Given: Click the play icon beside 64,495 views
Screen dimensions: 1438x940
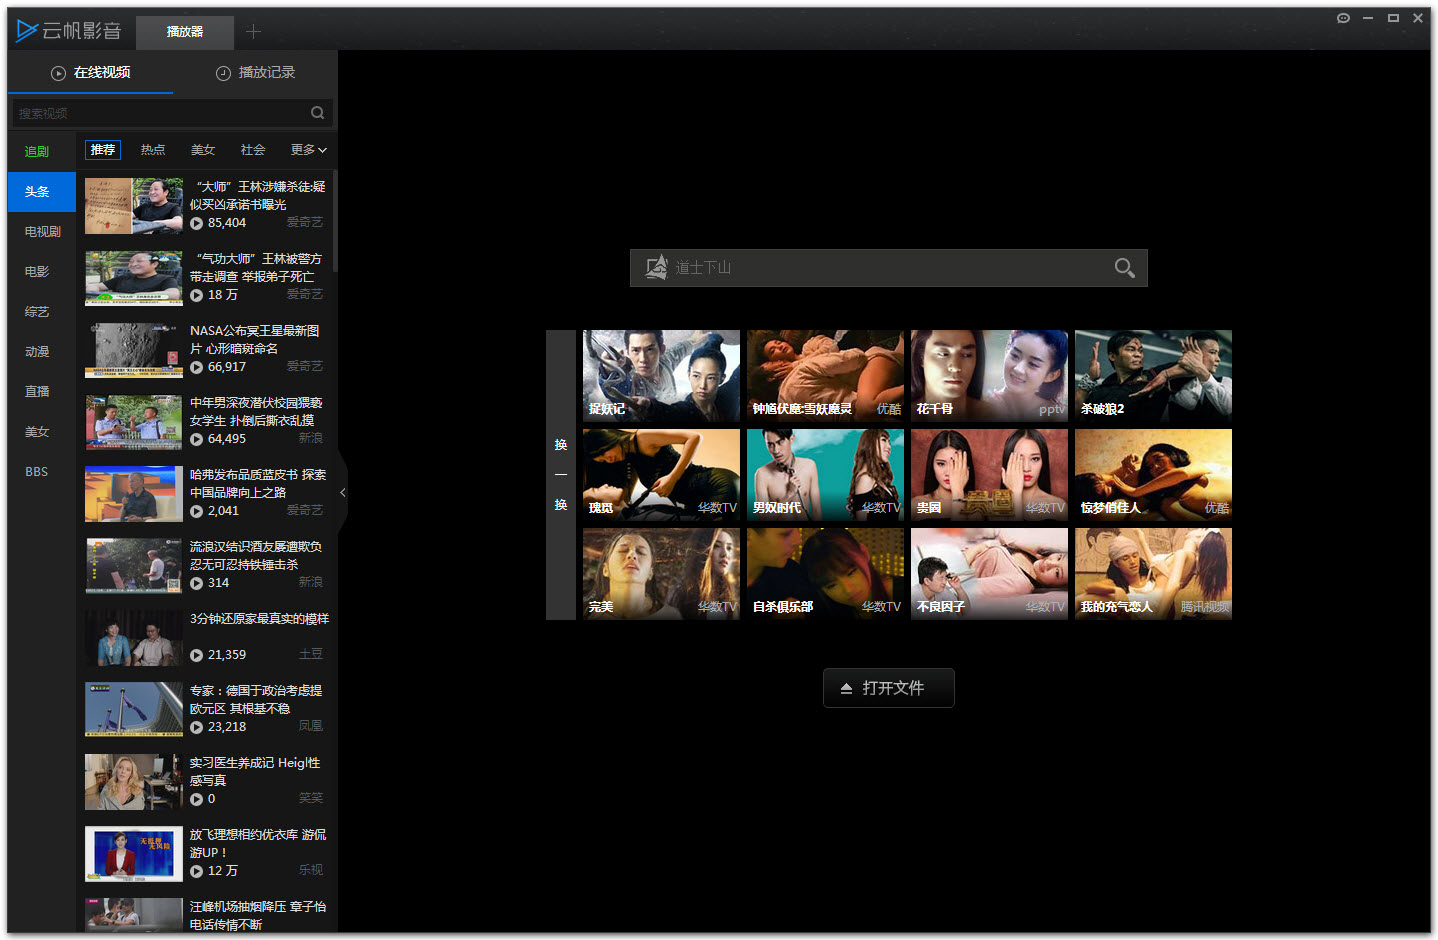Looking at the screenshot, I should tap(197, 439).
